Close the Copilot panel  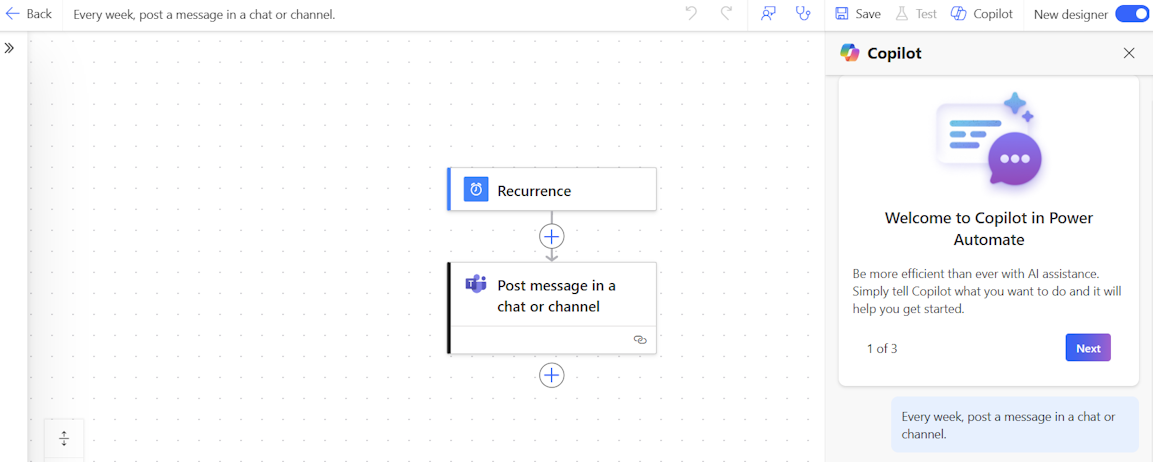point(1129,53)
